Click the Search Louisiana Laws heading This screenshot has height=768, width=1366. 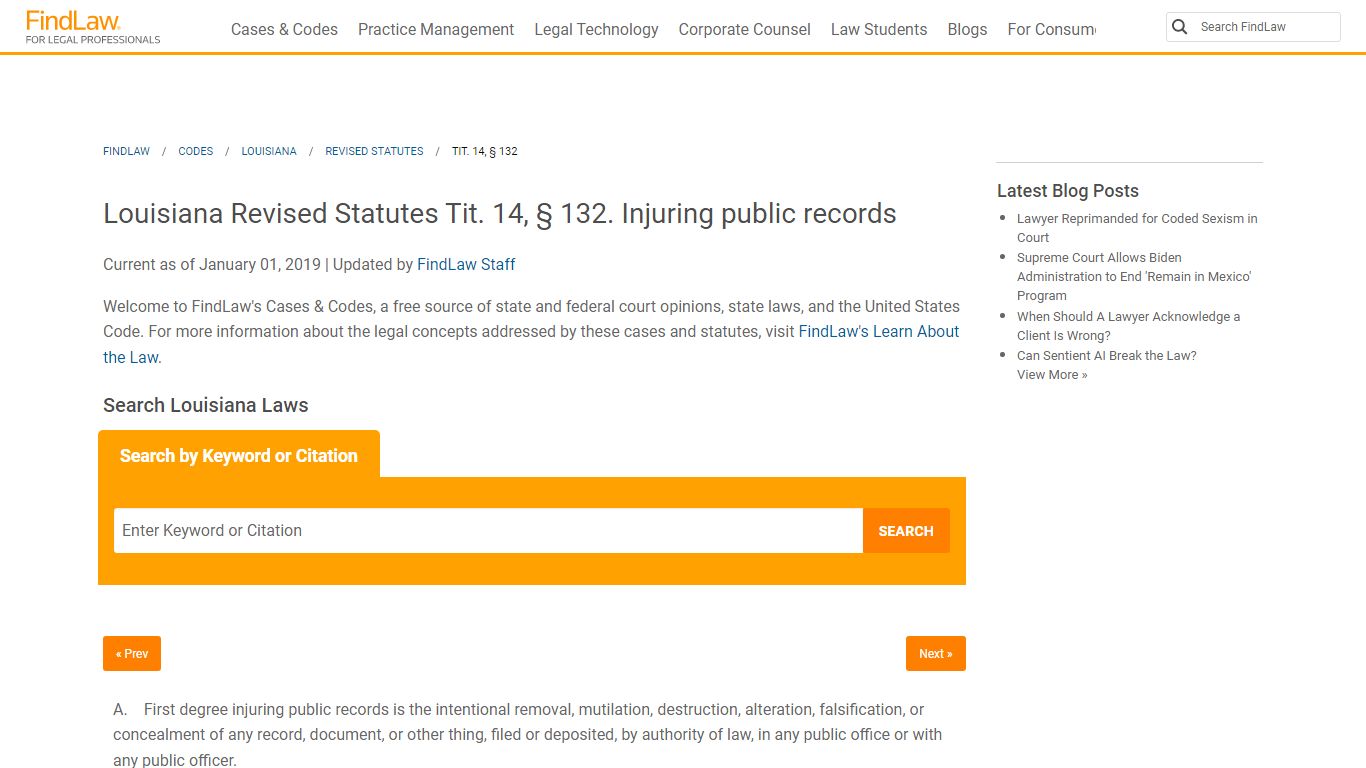tap(206, 405)
